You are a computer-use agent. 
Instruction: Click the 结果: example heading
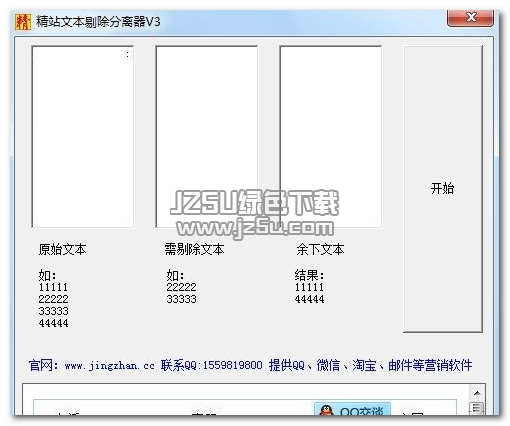click(309, 275)
